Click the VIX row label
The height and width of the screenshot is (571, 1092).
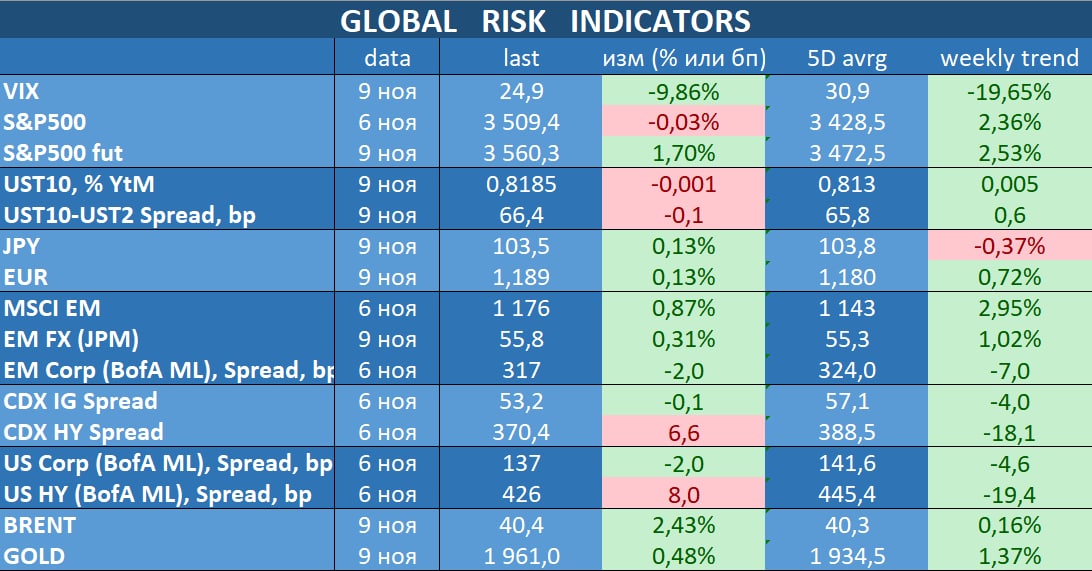point(22,92)
